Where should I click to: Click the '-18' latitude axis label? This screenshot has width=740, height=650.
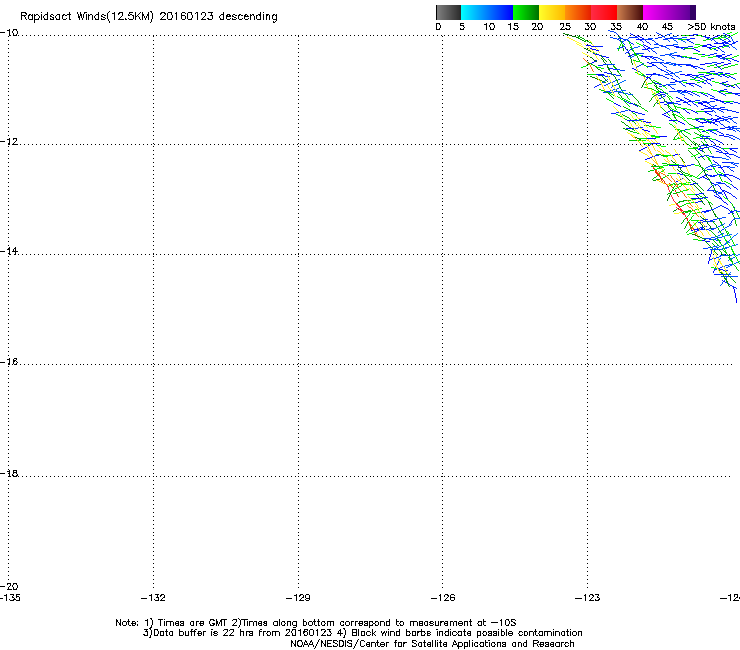click(x=9, y=473)
